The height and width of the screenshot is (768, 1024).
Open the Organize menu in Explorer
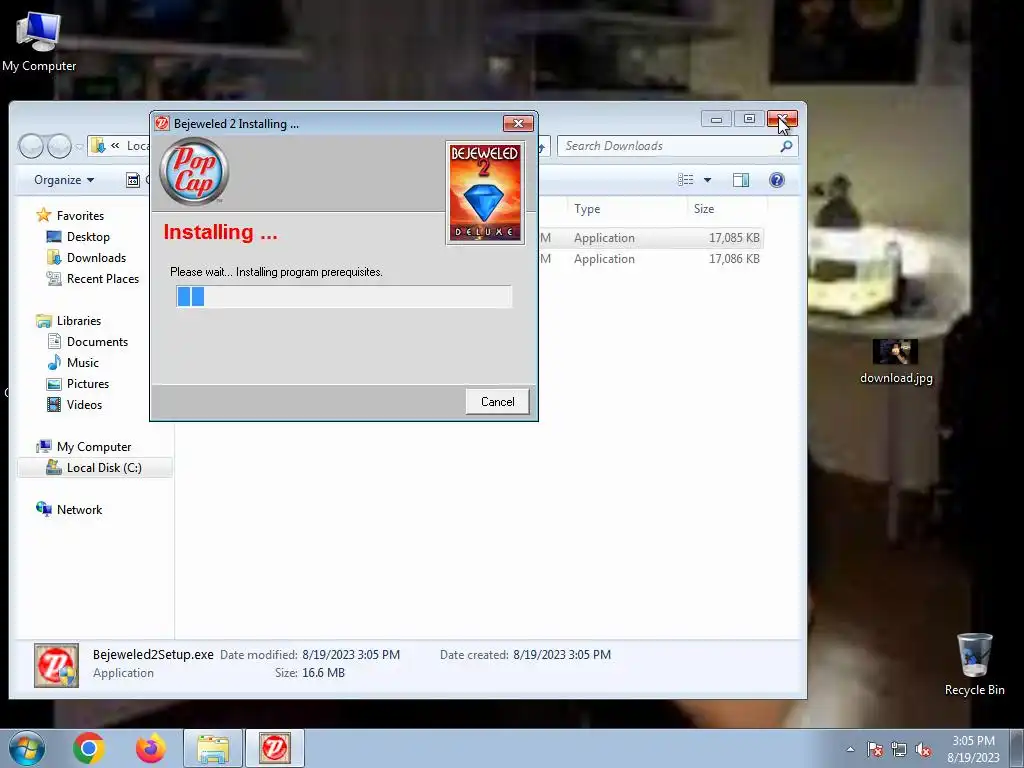click(64, 180)
